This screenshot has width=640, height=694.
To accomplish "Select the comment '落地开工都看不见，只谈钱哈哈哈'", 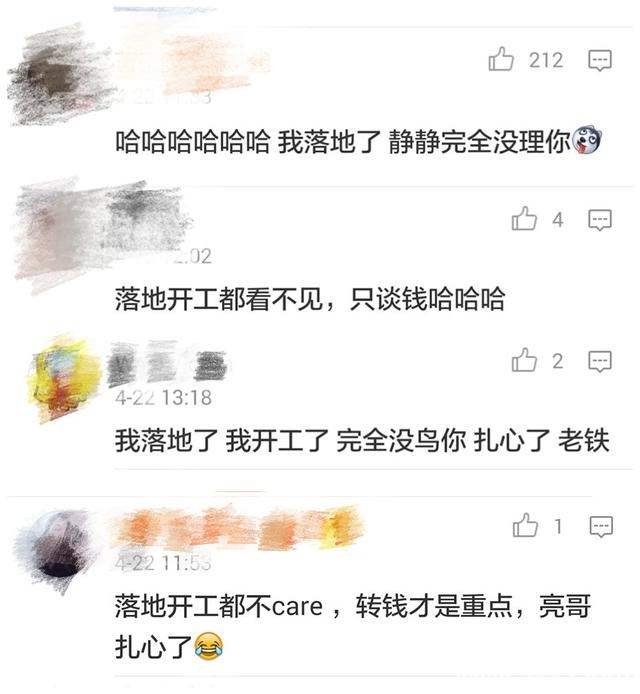I will click(310, 299).
